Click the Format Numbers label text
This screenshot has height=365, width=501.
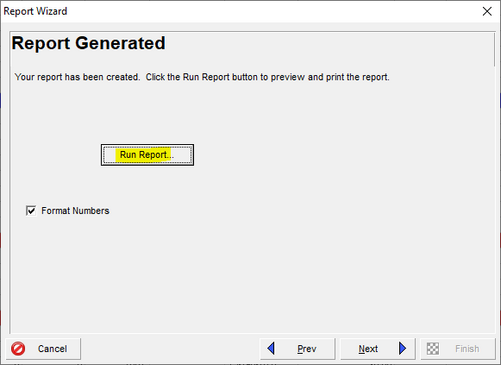(75, 211)
